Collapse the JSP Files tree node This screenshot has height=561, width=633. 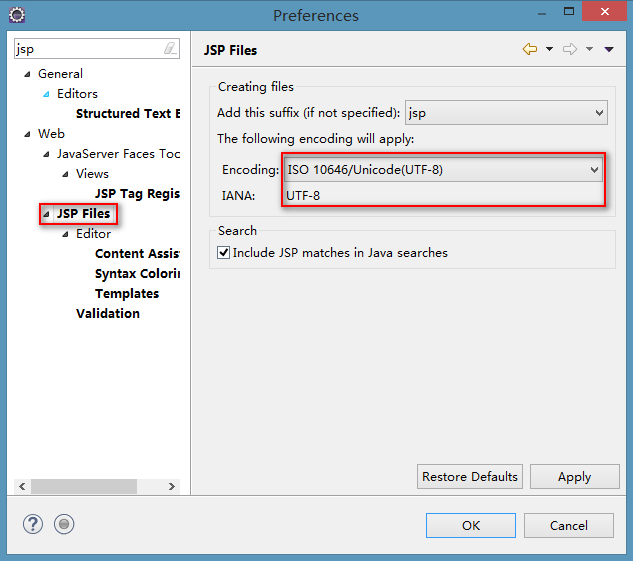click(x=46, y=214)
